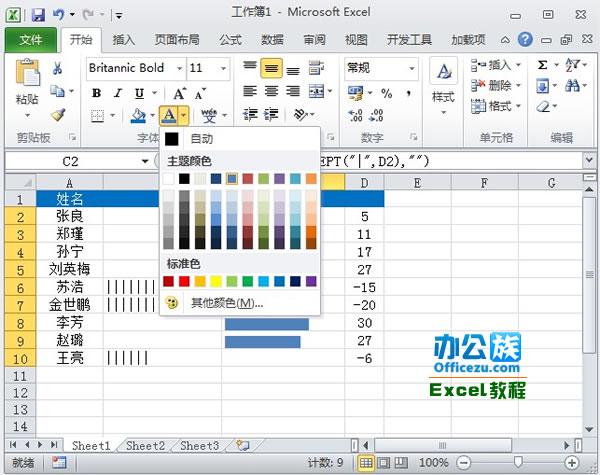600x475 pixels.
Task: Open the font color dropdown arrow
Action: coord(184,116)
